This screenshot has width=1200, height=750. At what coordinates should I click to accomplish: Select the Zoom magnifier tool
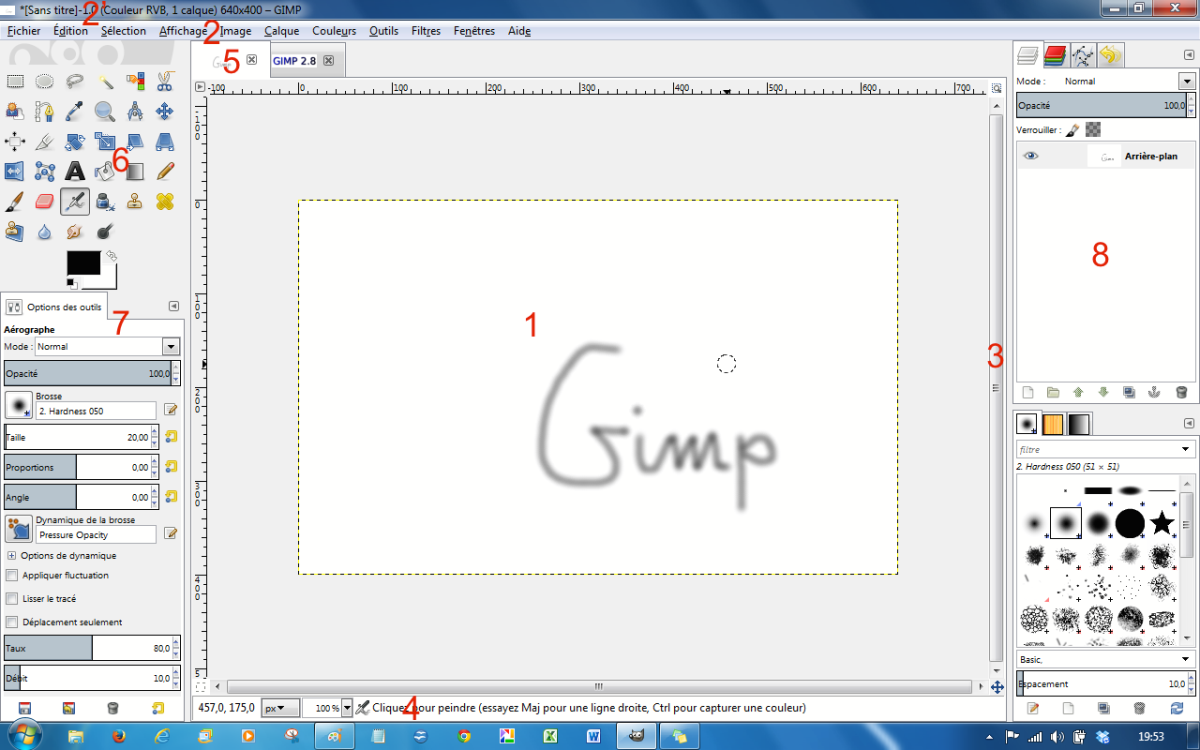pos(105,111)
